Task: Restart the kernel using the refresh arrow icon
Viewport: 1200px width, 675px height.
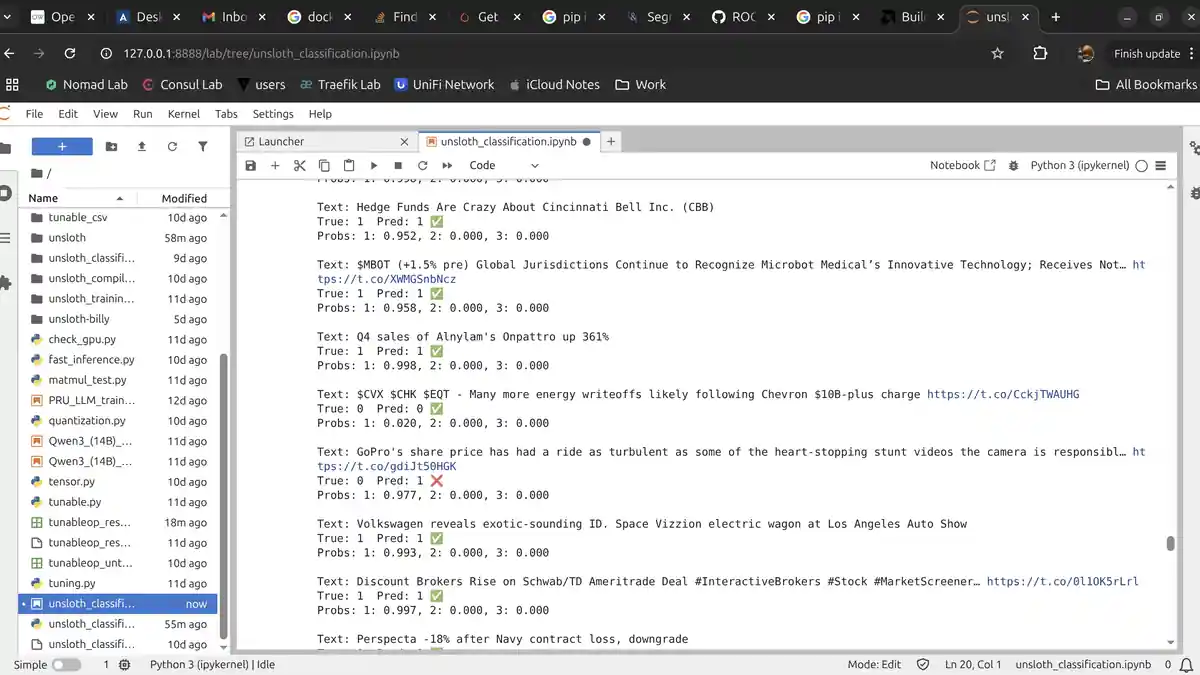Action: click(422, 165)
